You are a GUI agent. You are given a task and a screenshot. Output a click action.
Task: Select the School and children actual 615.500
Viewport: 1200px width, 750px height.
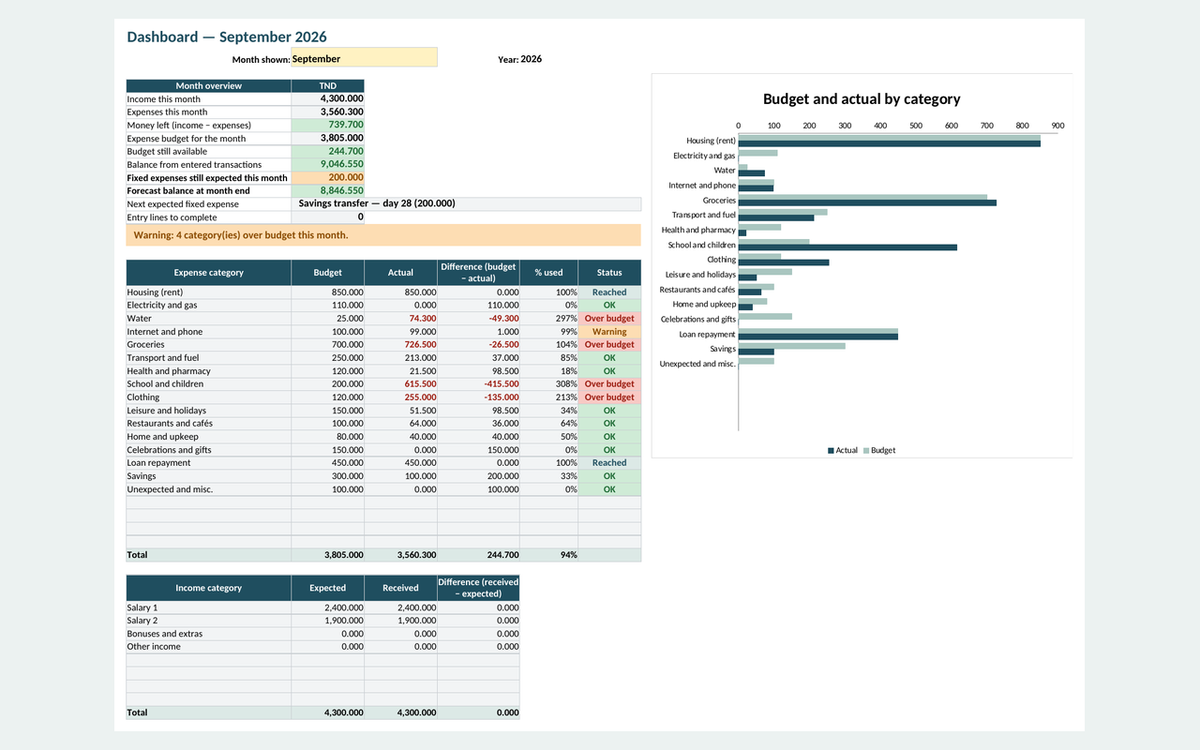tap(401, 384)
